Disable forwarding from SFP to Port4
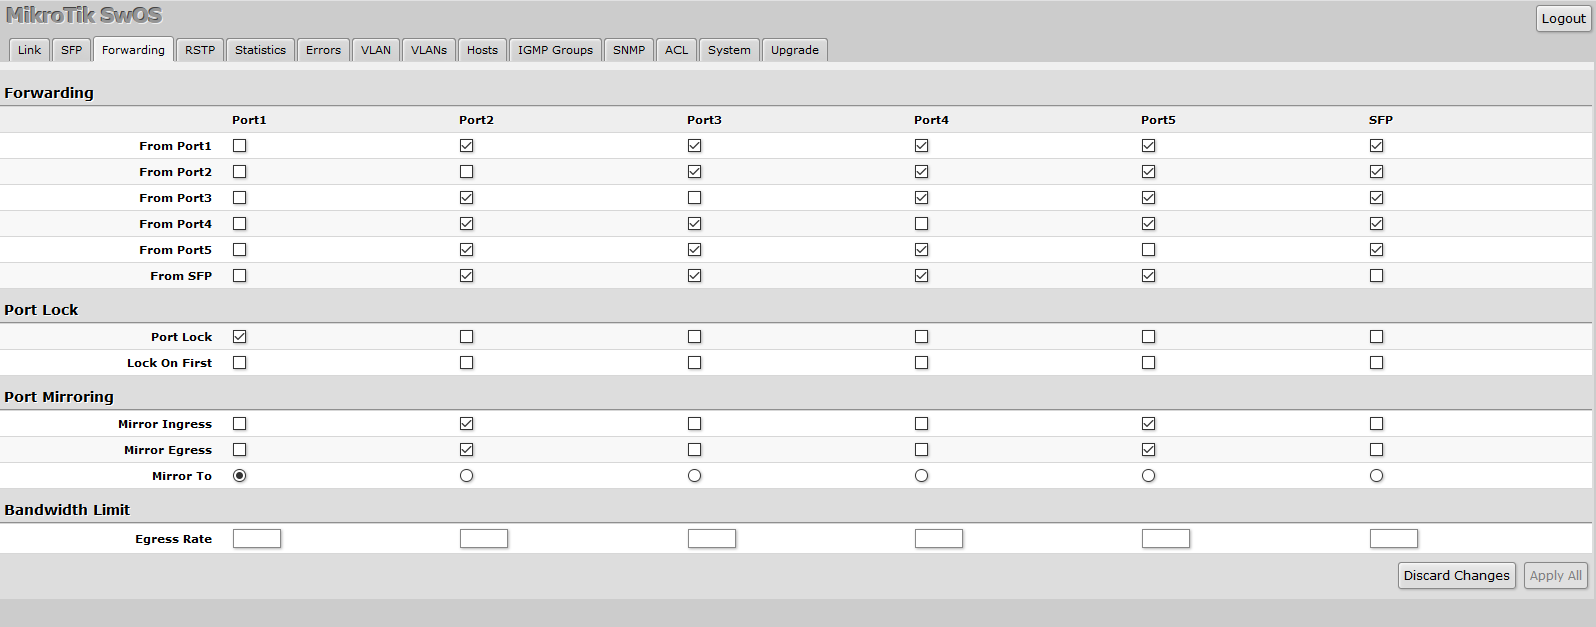 click(x=922, y=276)
